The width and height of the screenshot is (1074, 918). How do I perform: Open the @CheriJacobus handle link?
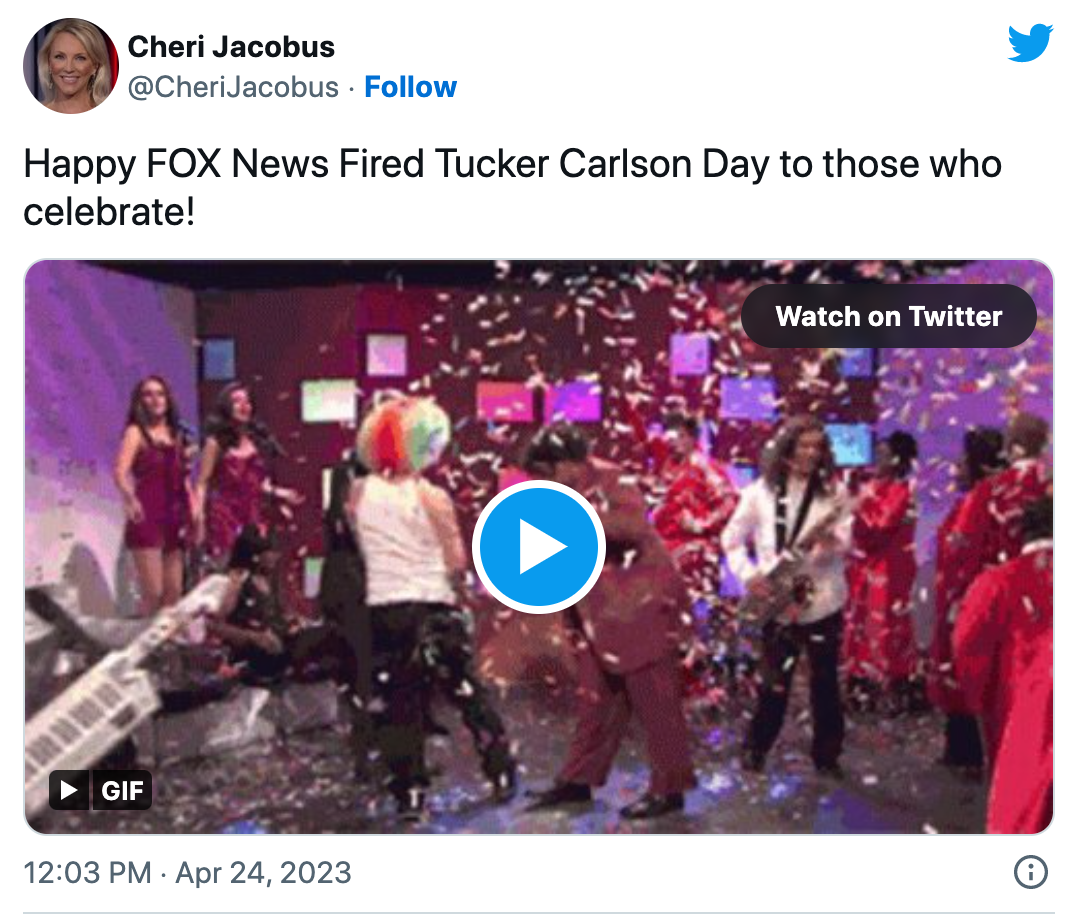(233, 87)
